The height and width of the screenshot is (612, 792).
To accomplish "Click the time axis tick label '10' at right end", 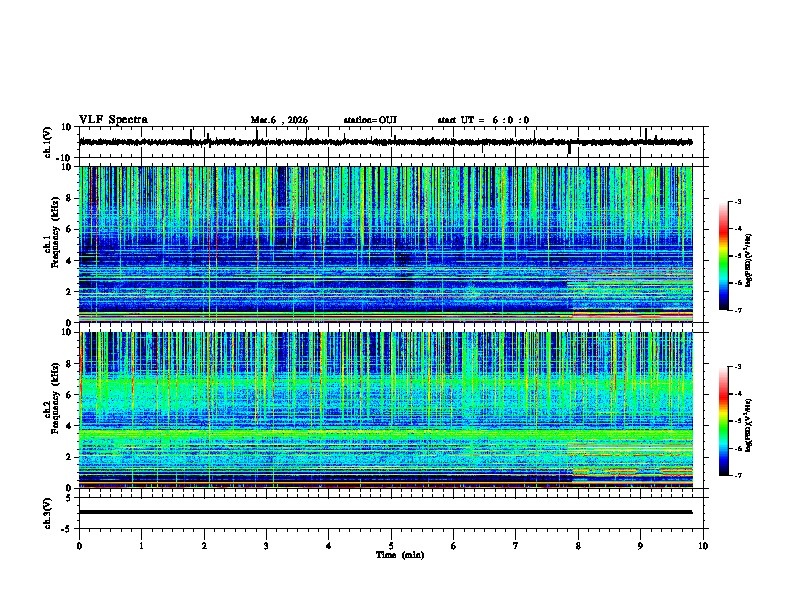I will 703,546.
